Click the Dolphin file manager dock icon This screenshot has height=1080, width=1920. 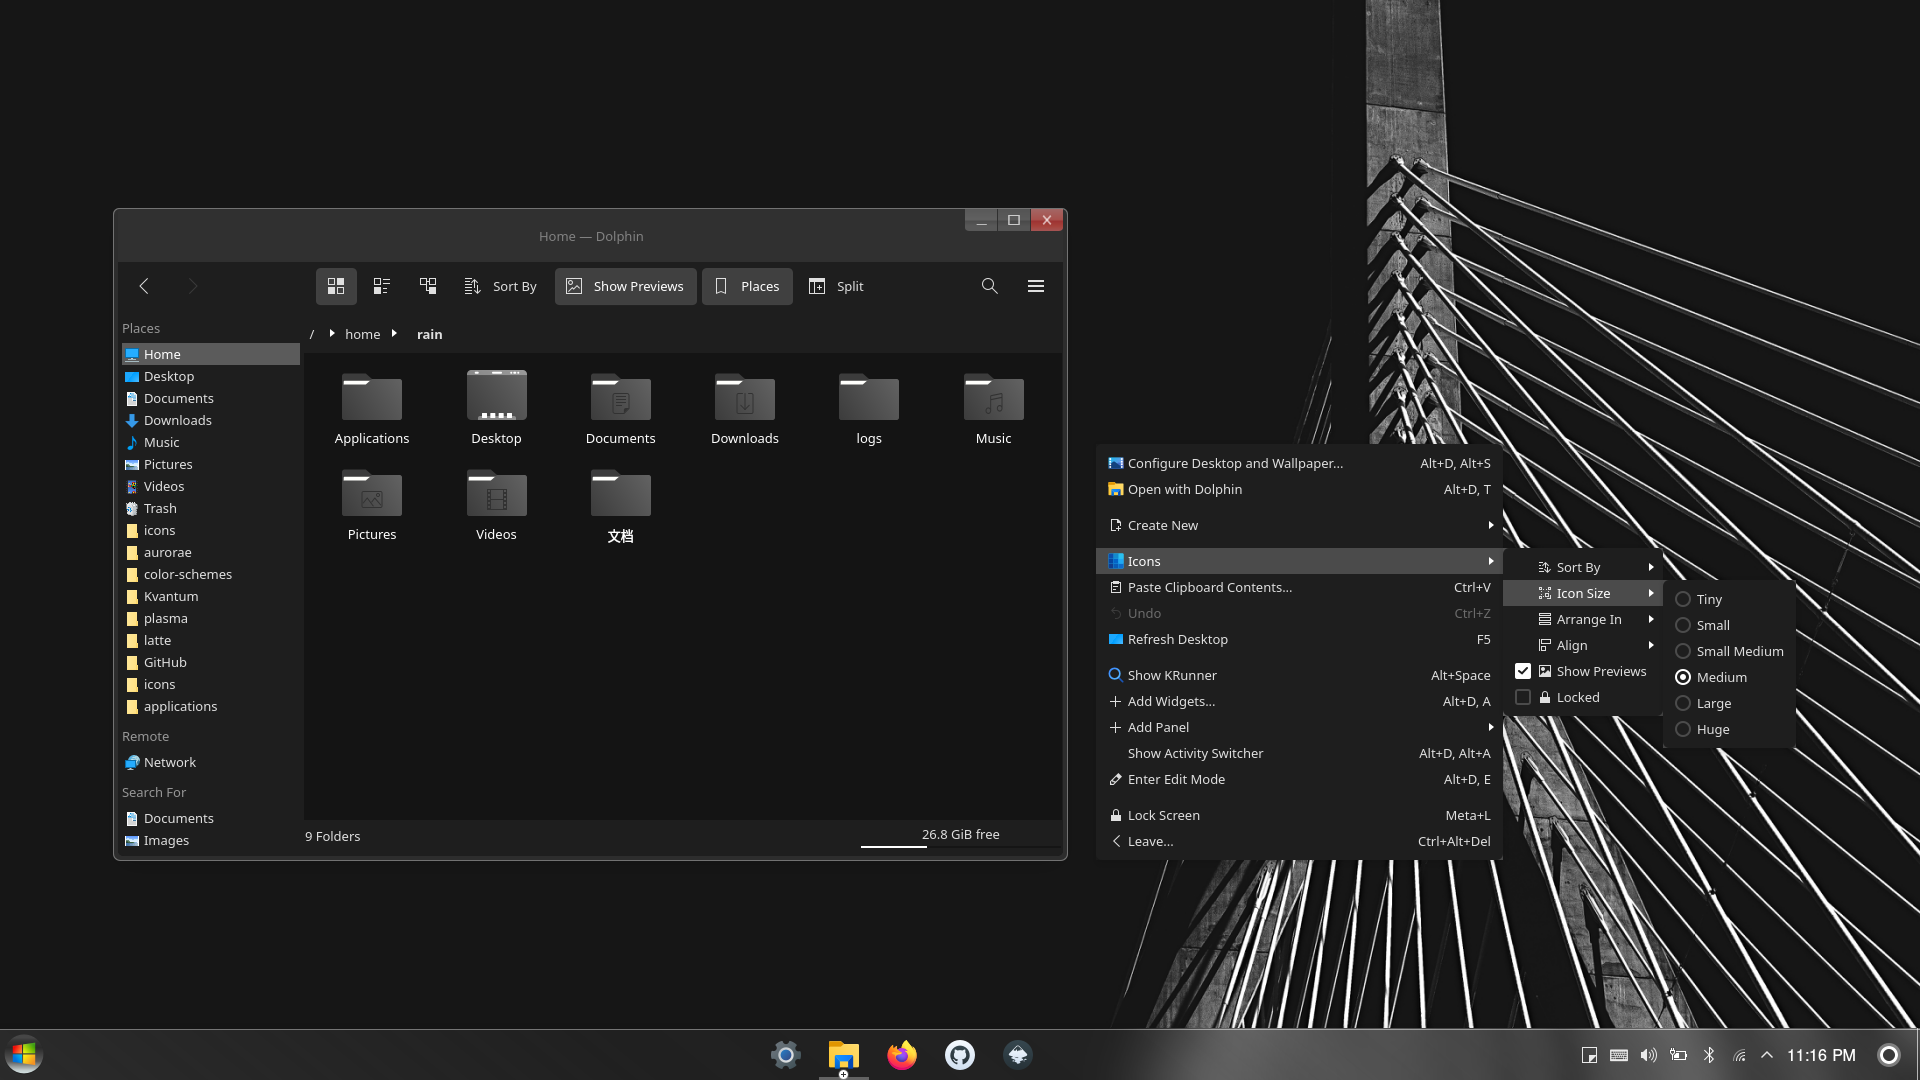844,1055
